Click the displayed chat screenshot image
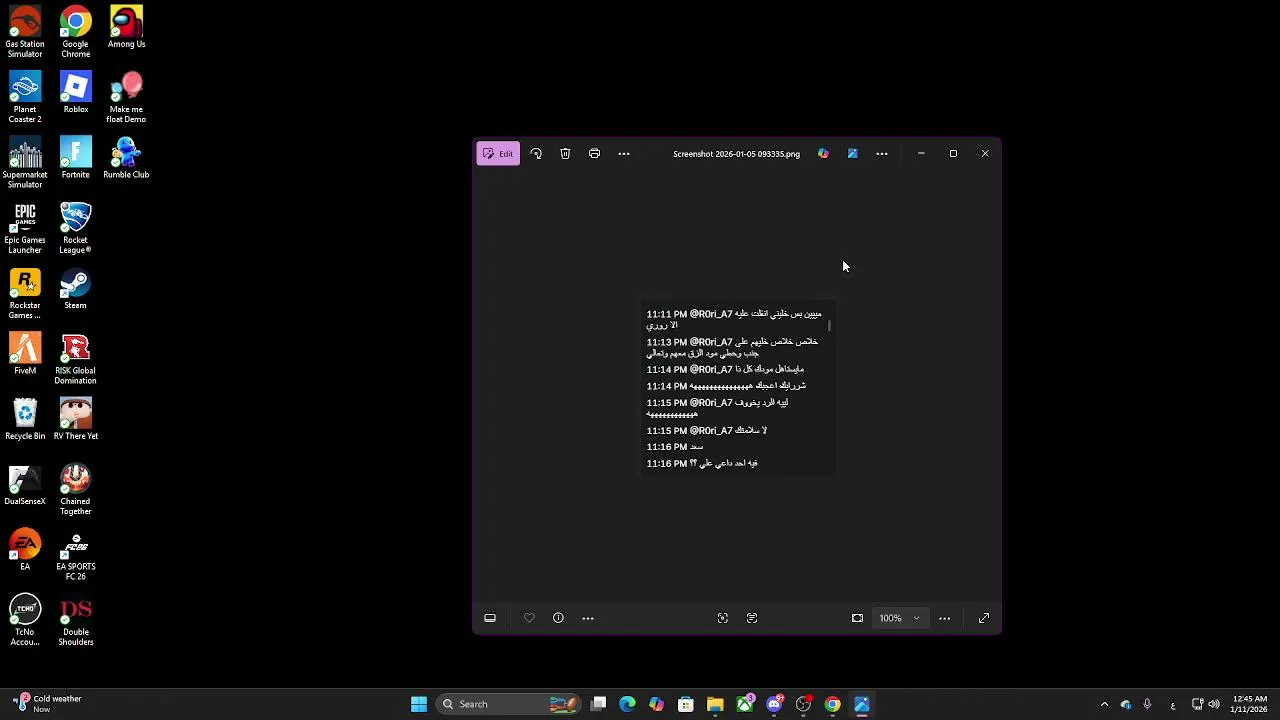This screenshot has width=1280, height=720. pos(738,388)
